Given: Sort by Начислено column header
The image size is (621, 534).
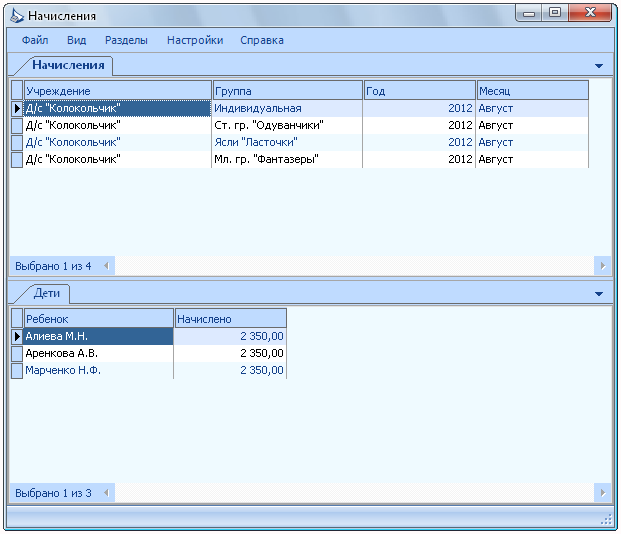Looking at the screenshot, I should [230, 319].
